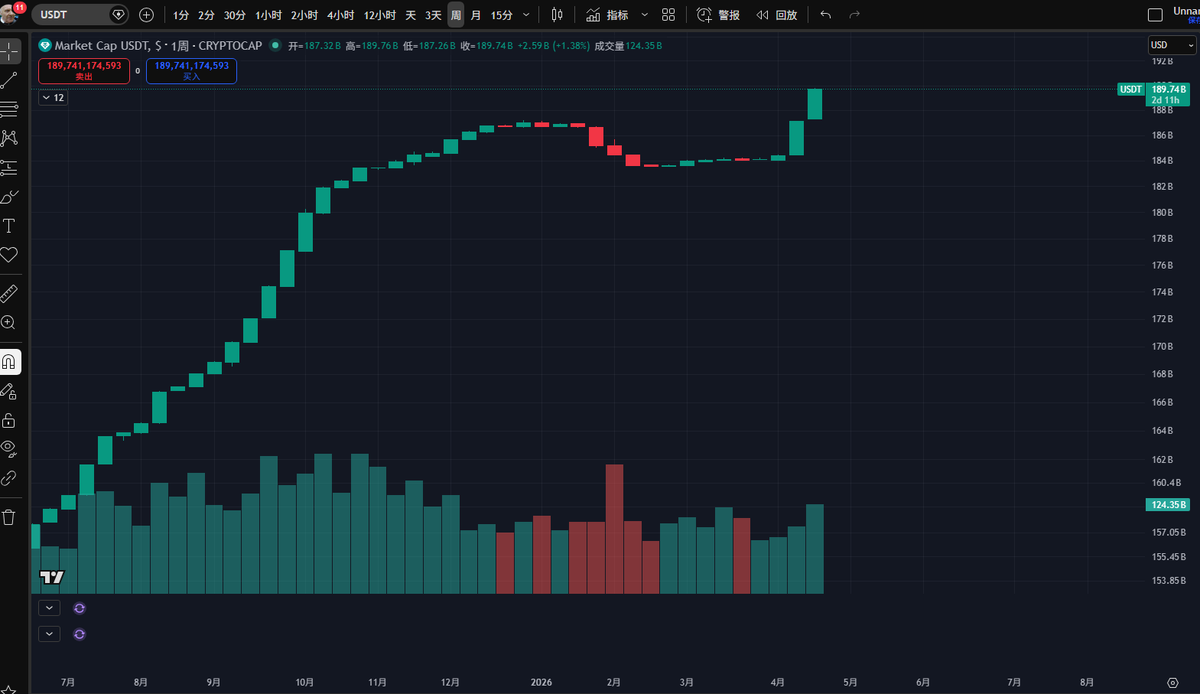Open the Fibonacci and Gann tools

point(9,109)
